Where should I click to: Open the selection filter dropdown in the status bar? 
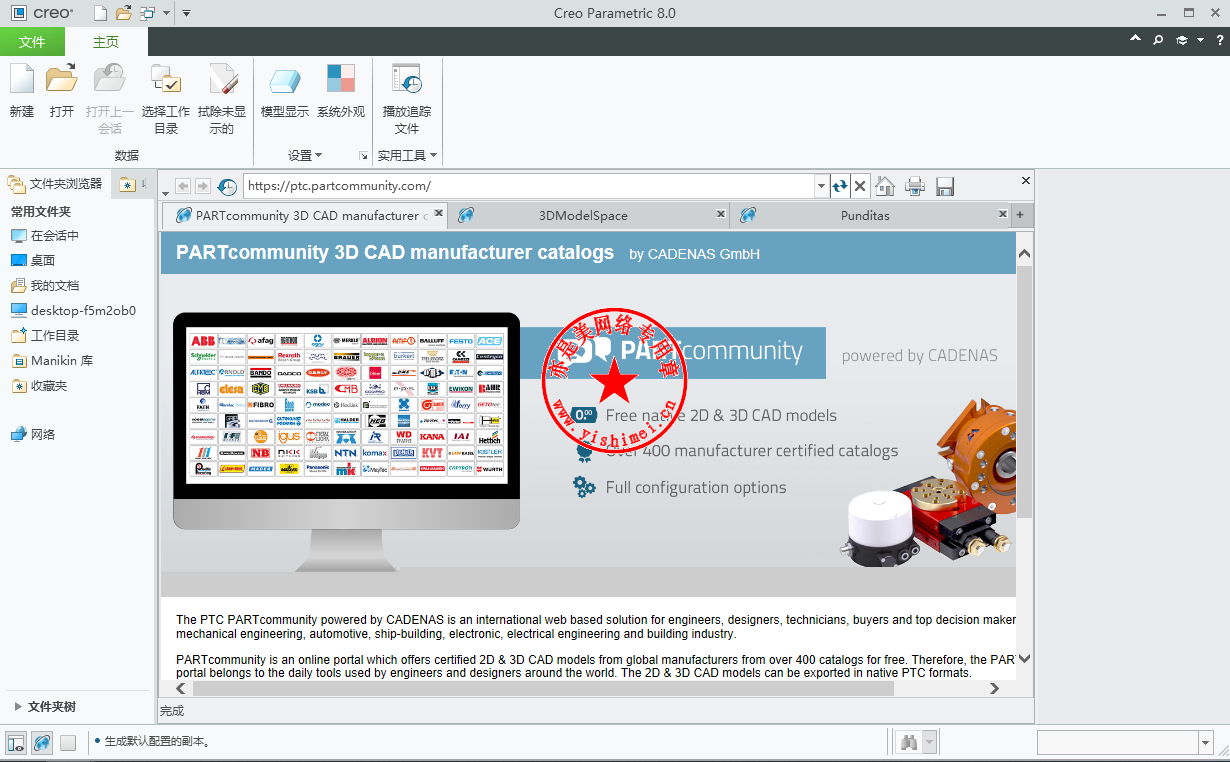click(x=1205, y=742)
